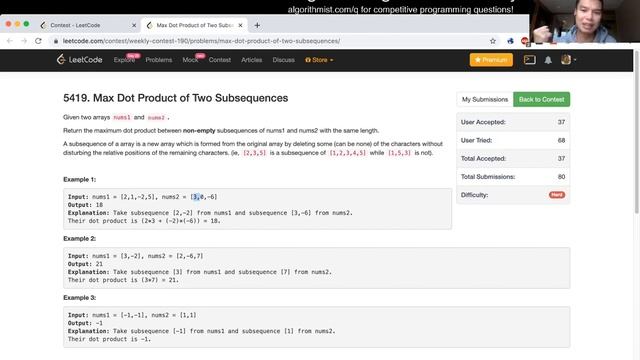This screenshot has width=640, height=360.
Task: Click the Example 3 heading
Action: click(80, 298)
